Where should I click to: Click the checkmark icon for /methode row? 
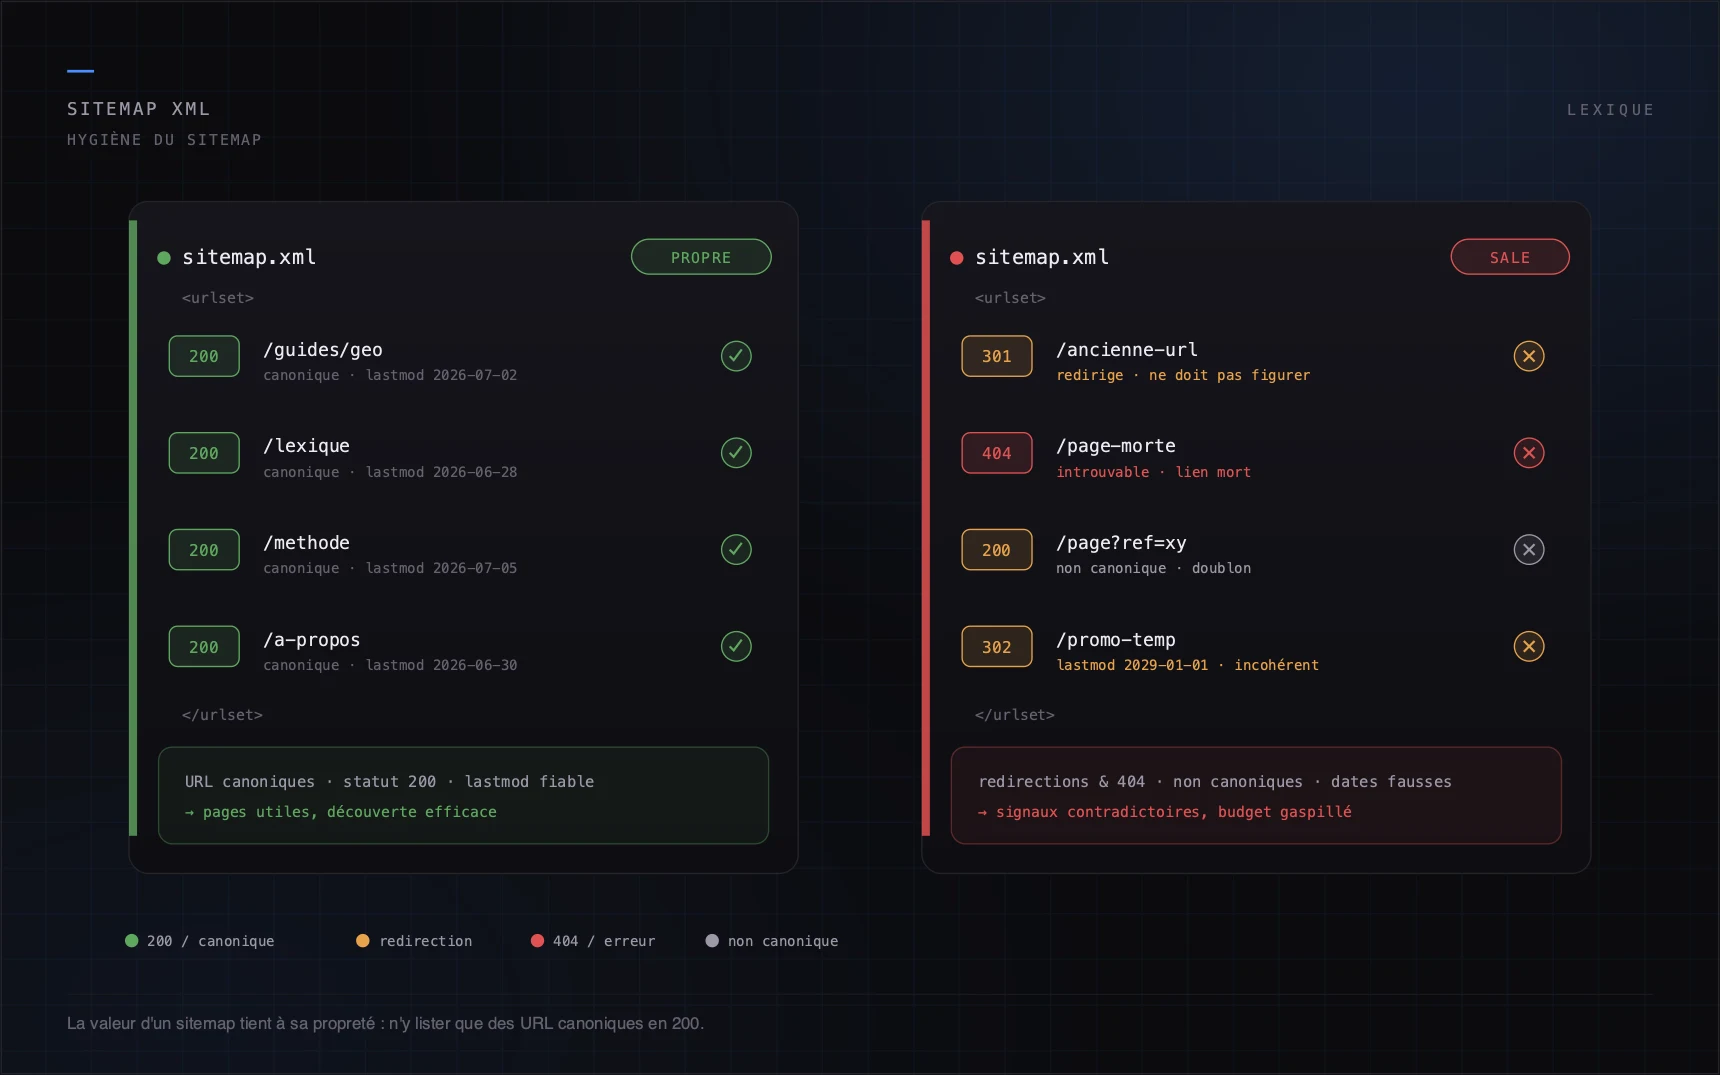(736, 549)
